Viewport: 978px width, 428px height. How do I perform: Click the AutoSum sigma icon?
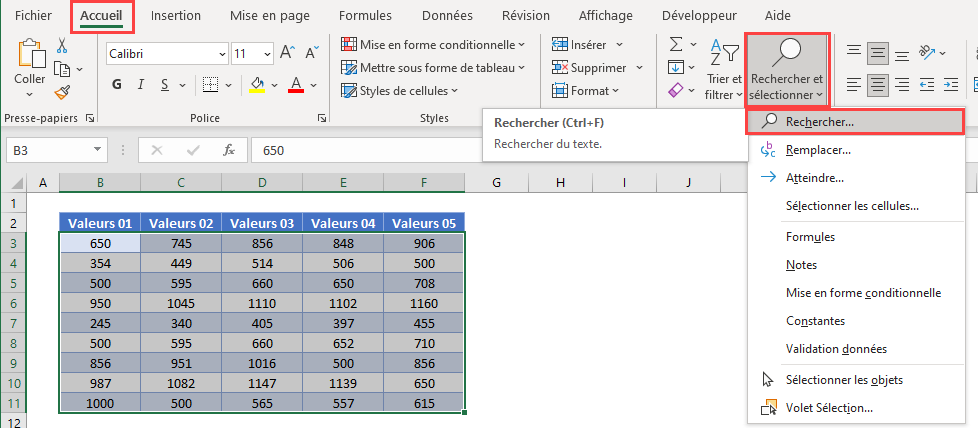point(676,44)
